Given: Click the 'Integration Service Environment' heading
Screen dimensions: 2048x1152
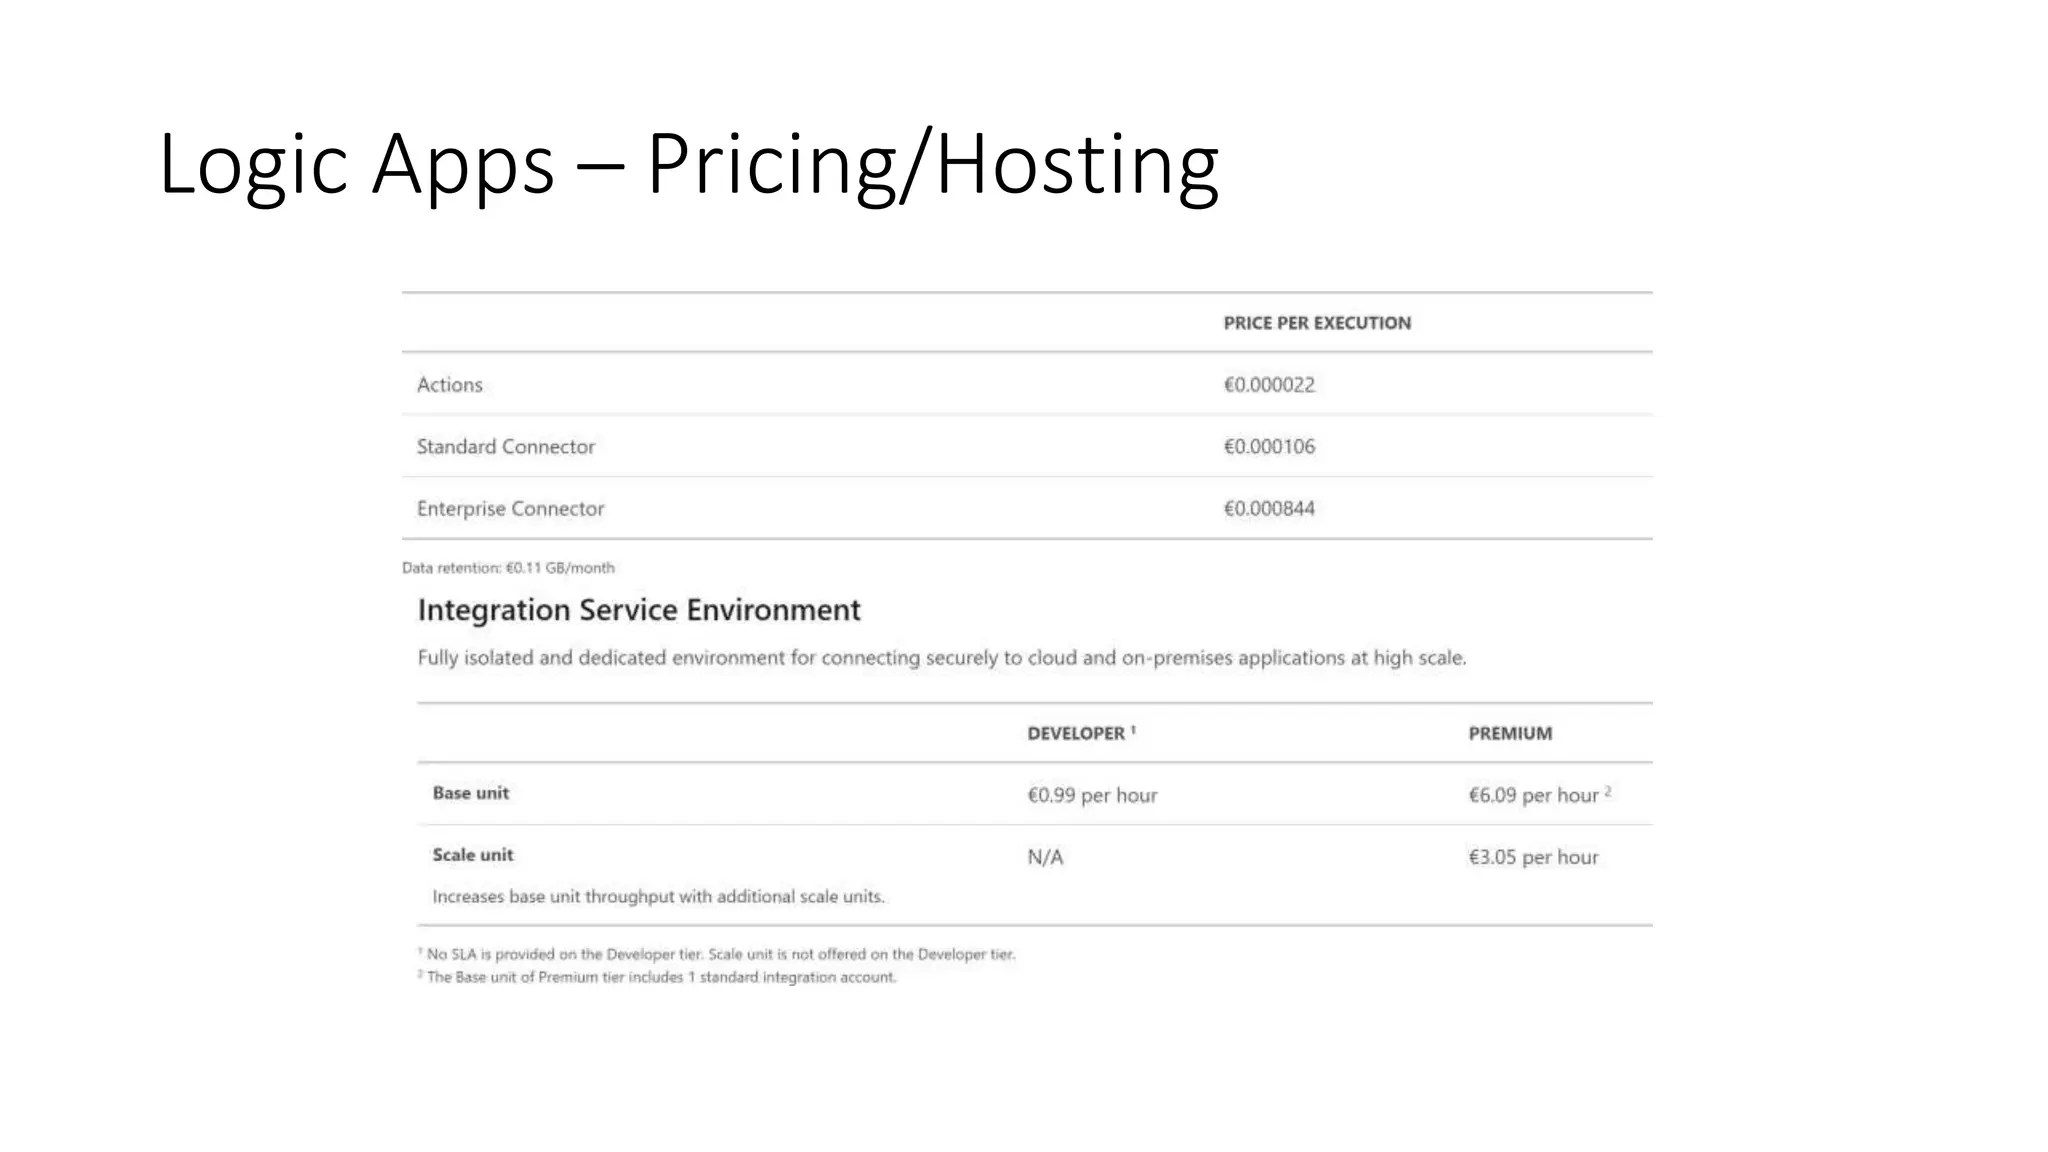Looking at the screenshot, I should [639, 610].
